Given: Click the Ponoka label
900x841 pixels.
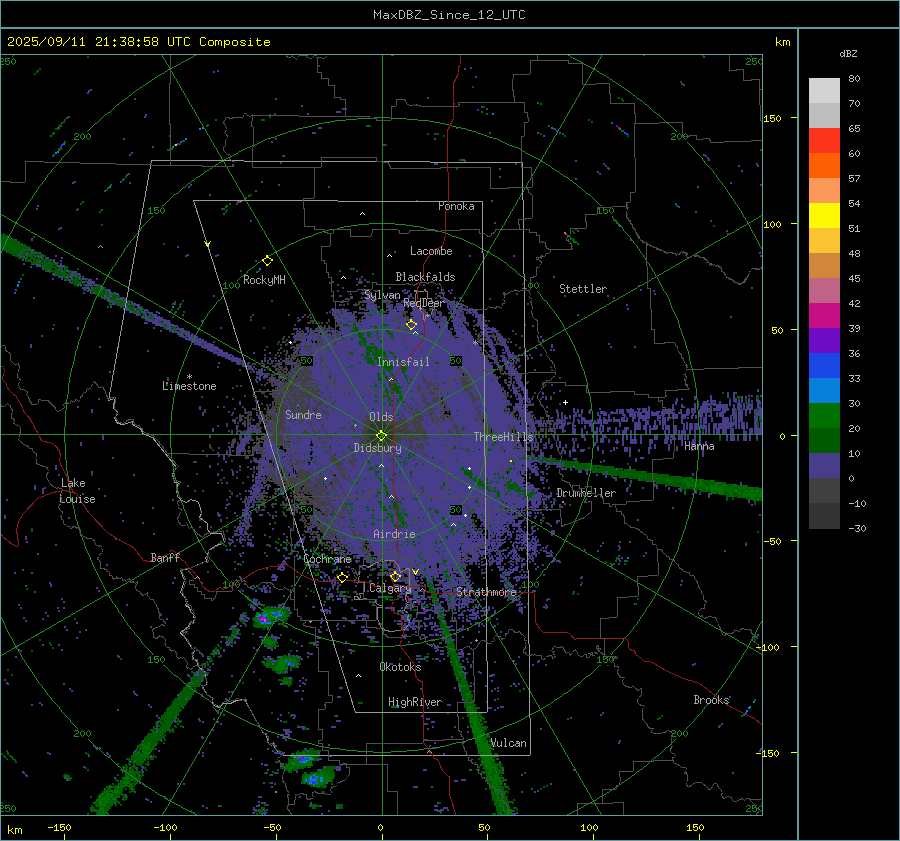Looking at the screenshot, I should (456, 207).
